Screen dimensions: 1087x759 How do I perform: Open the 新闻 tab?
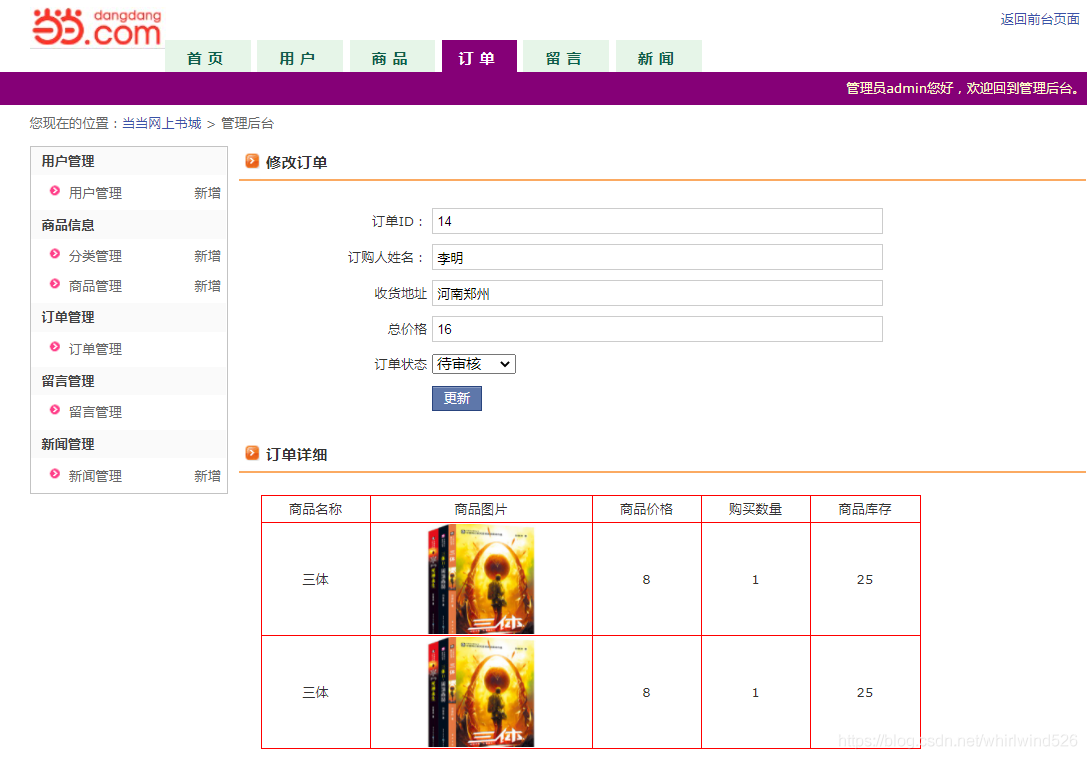(659, 57)
